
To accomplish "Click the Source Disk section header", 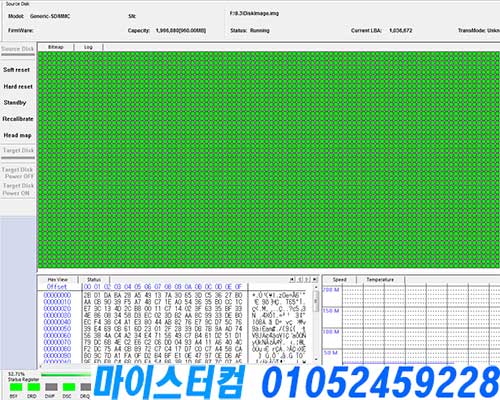I will (x=18, y=49).
